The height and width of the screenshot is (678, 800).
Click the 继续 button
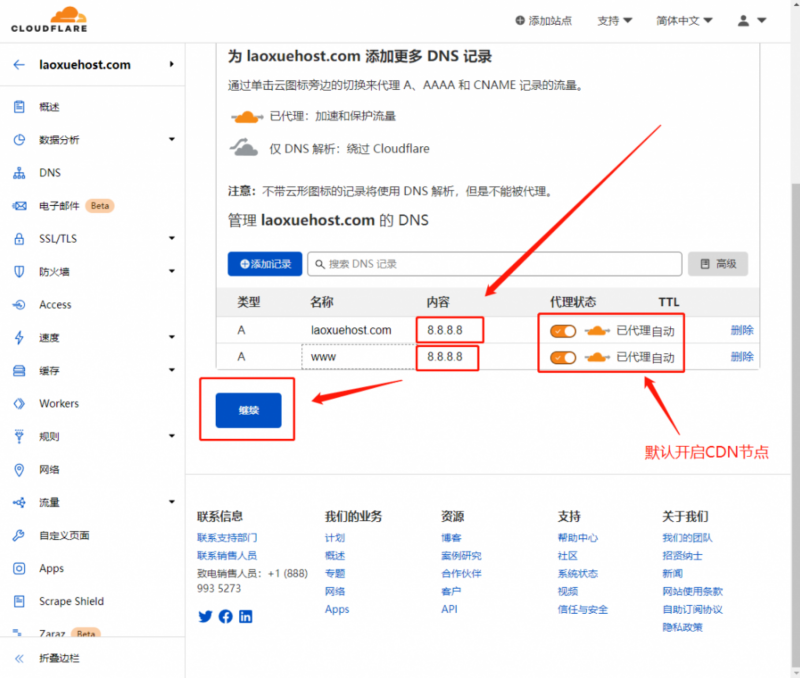(x=247, y=408)
